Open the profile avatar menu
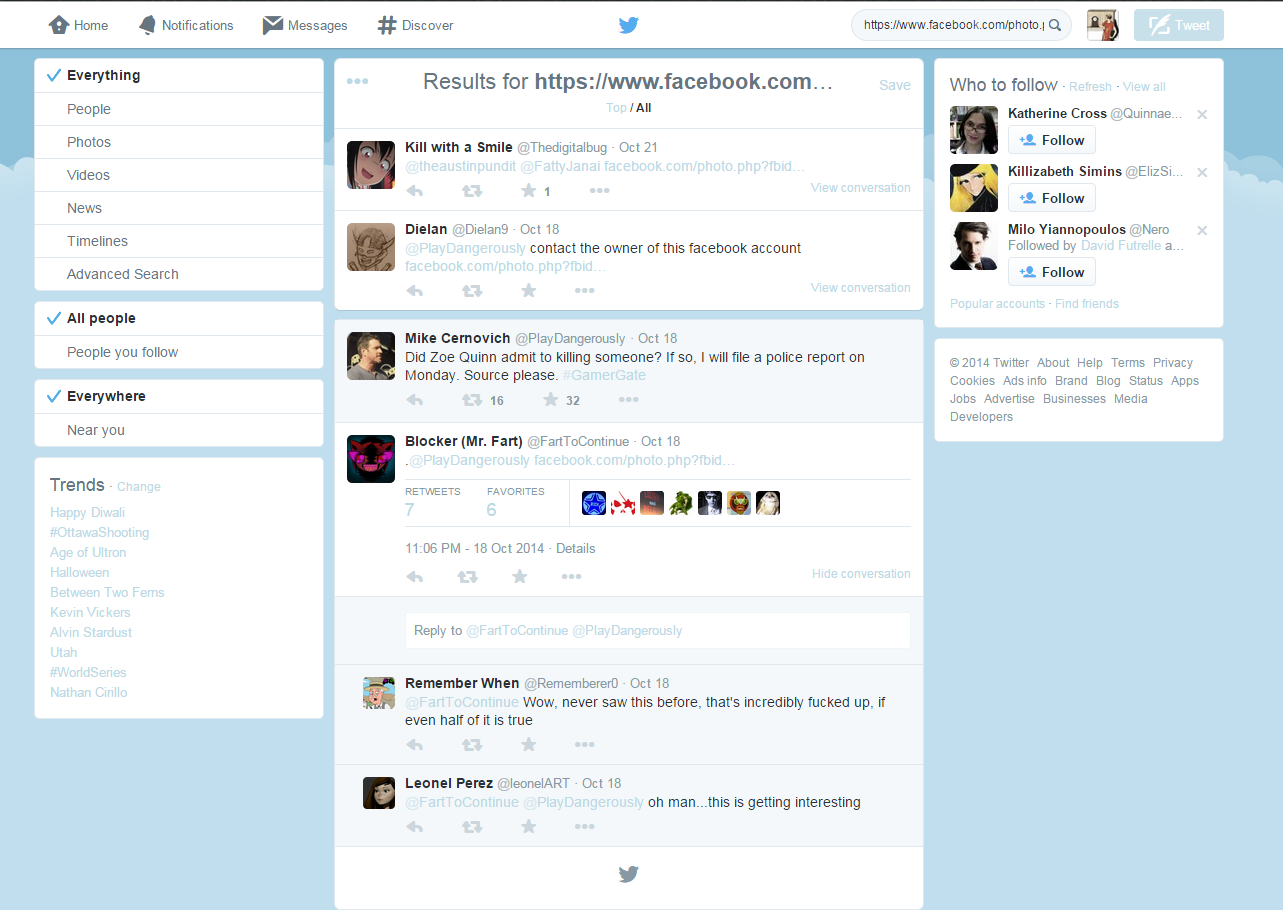The width and height of the screenshot is (1283, 910). [x=1102, y=25]
